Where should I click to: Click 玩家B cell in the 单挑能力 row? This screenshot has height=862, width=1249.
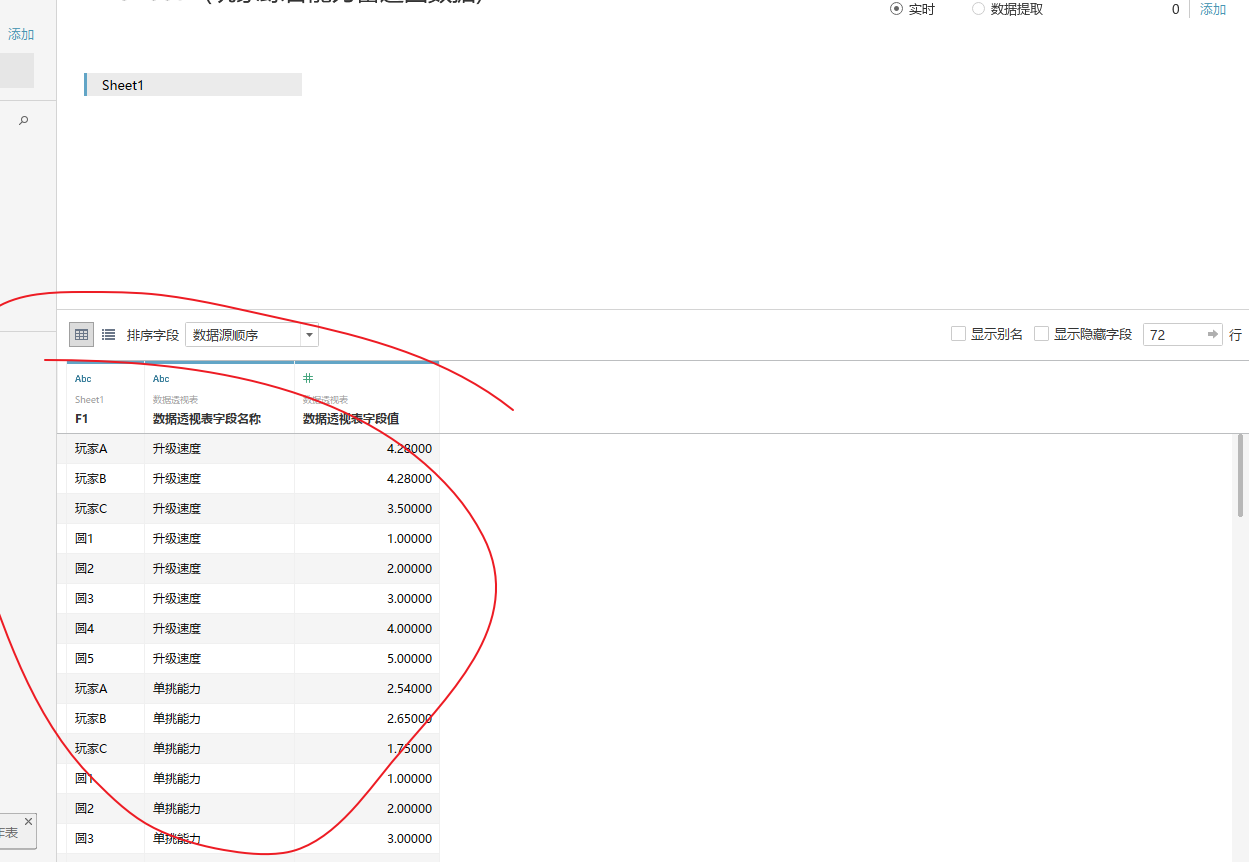[91, 718]
